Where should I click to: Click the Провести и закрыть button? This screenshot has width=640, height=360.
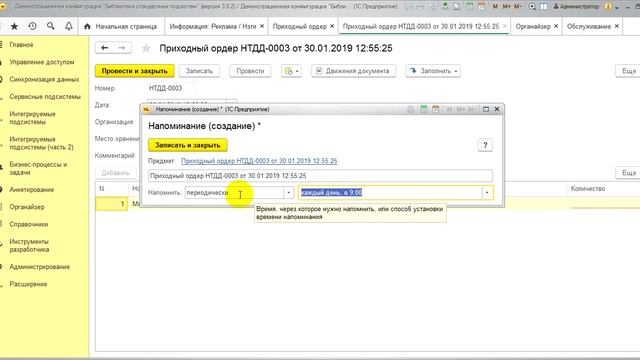pyautogui.click(x=134, y=71)
